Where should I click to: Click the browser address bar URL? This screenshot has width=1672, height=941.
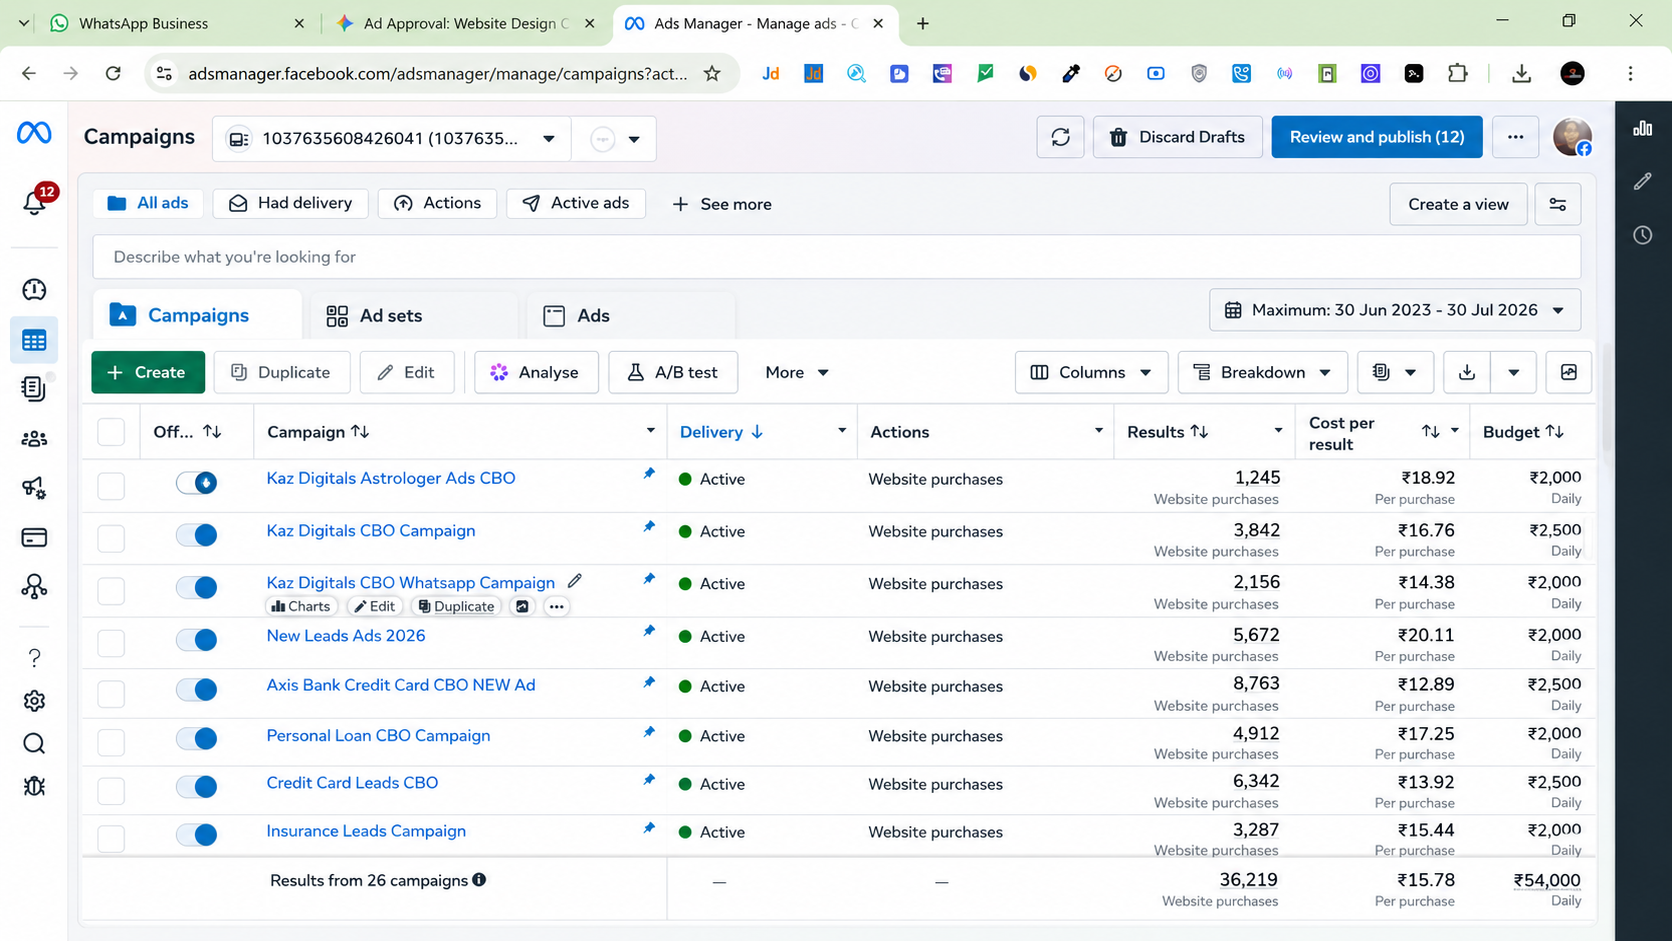437,73
